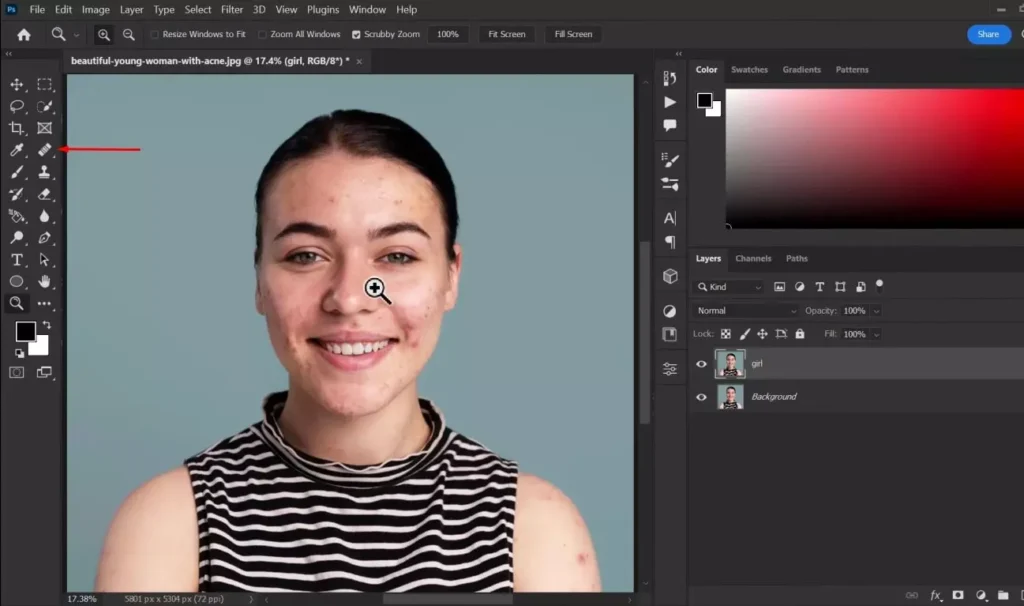This screenshot has height=606, width=1024.
Task: Hide the girl layer
Action: tap(701, 364)
